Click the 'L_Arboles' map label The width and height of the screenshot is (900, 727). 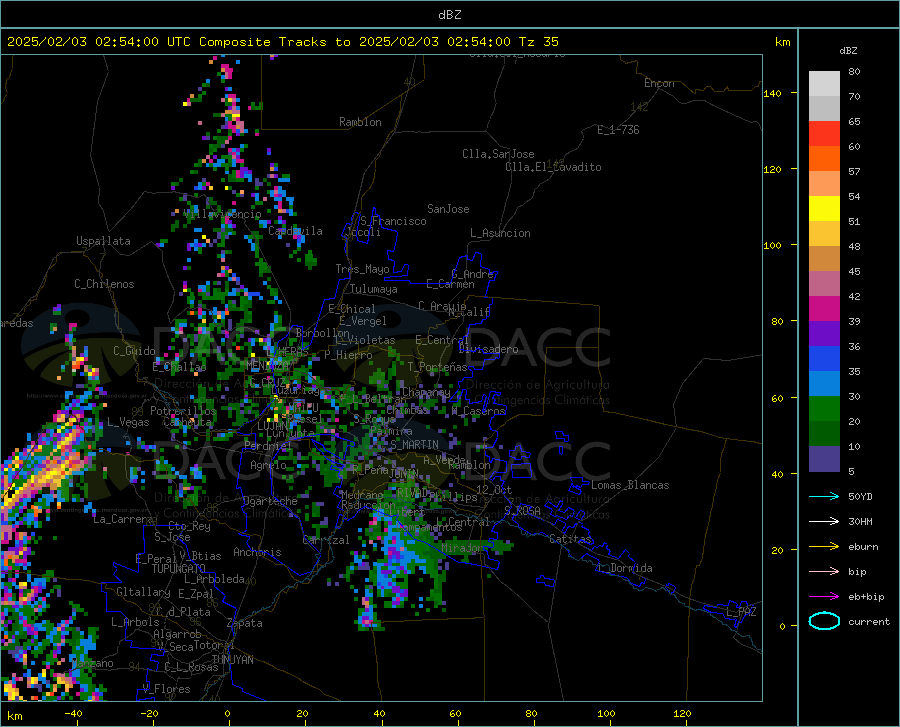coord(135,622)
